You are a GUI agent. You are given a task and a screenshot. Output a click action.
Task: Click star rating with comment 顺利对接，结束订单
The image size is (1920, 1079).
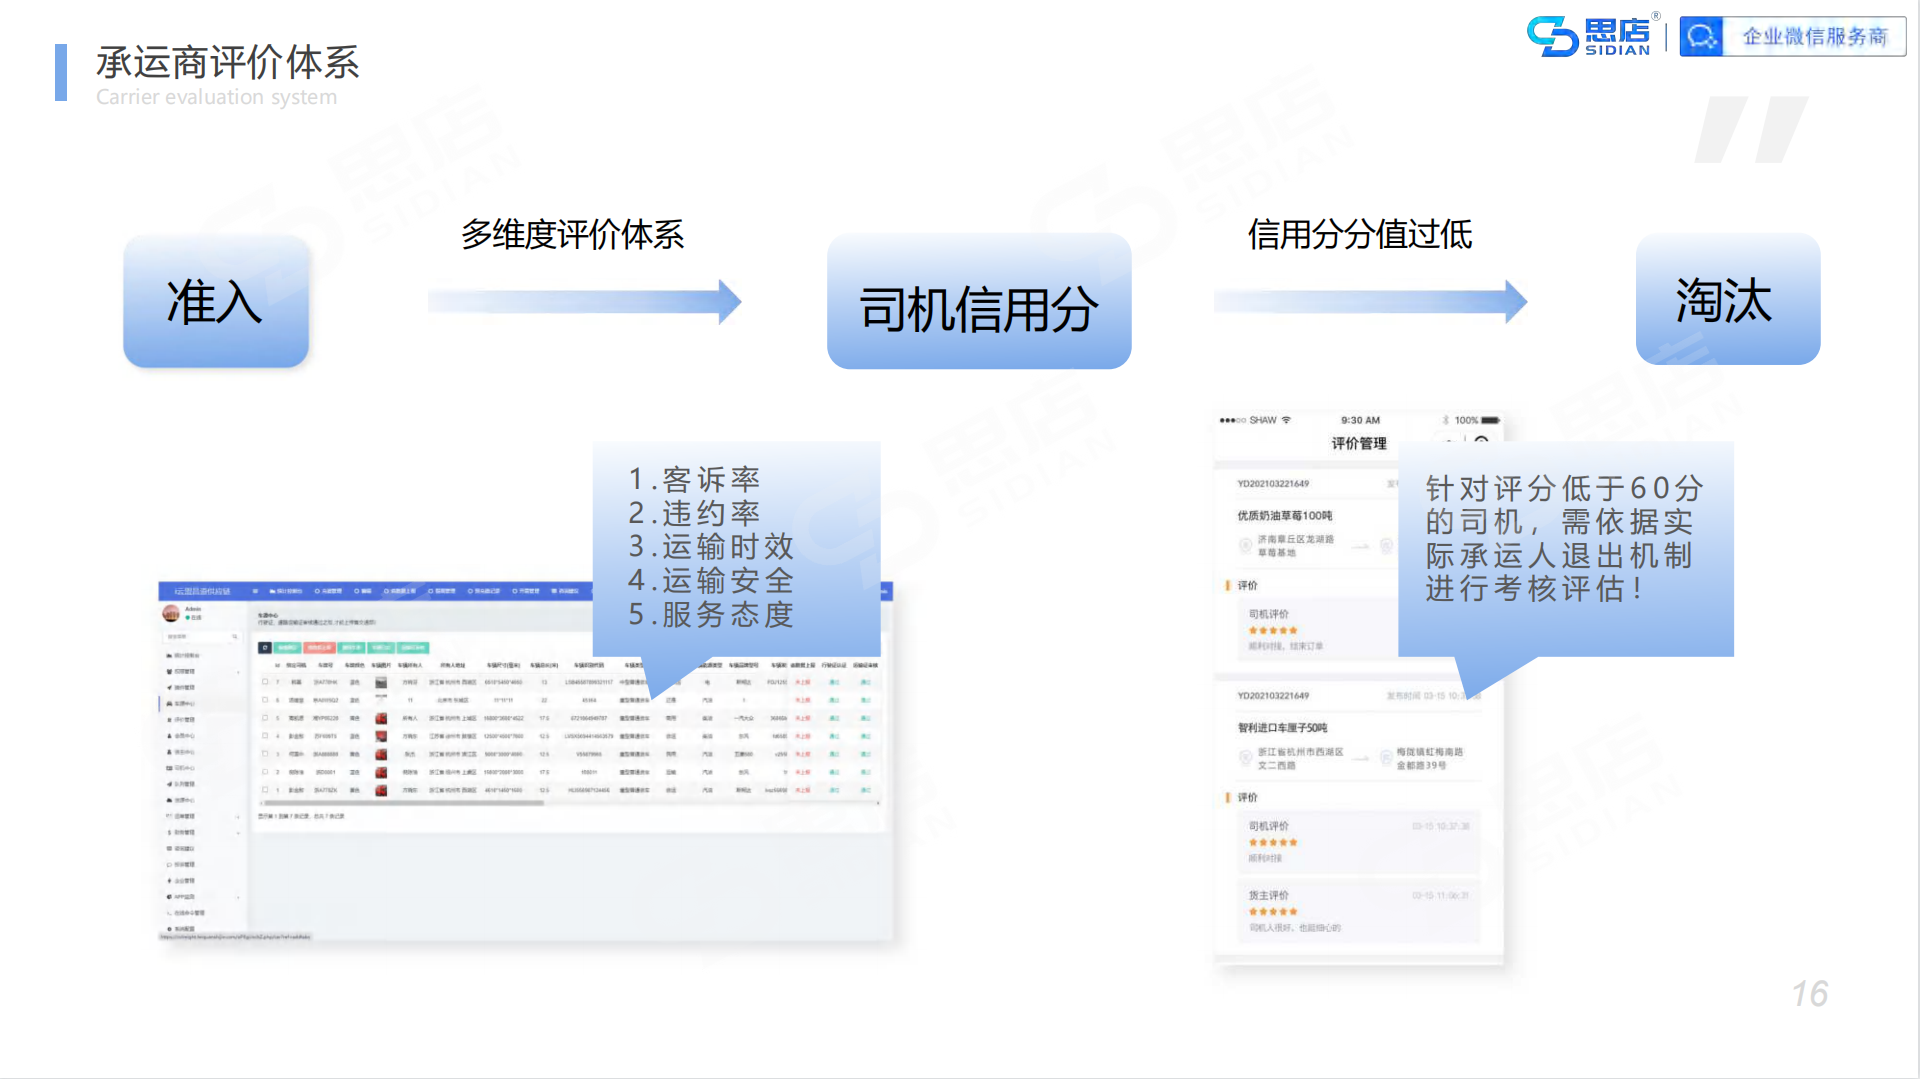pos(1273,631)
